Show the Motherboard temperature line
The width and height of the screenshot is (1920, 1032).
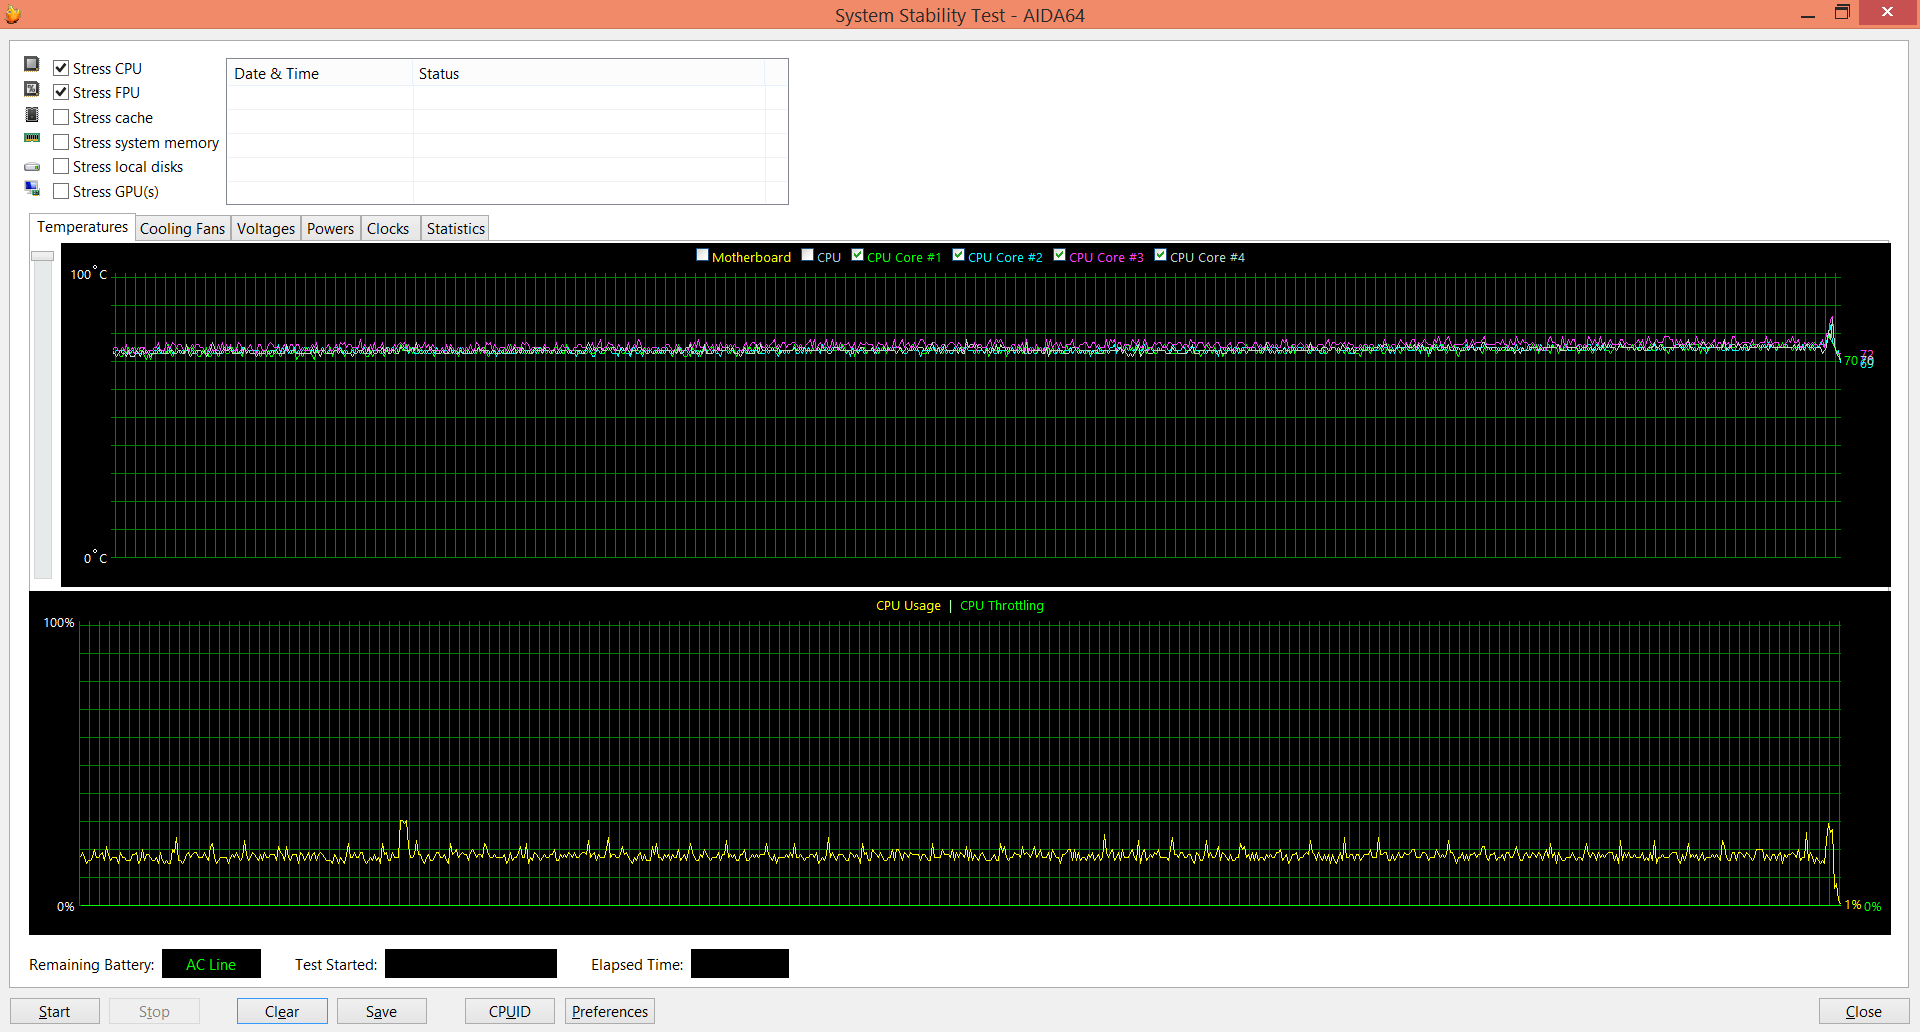coord(702,255)
